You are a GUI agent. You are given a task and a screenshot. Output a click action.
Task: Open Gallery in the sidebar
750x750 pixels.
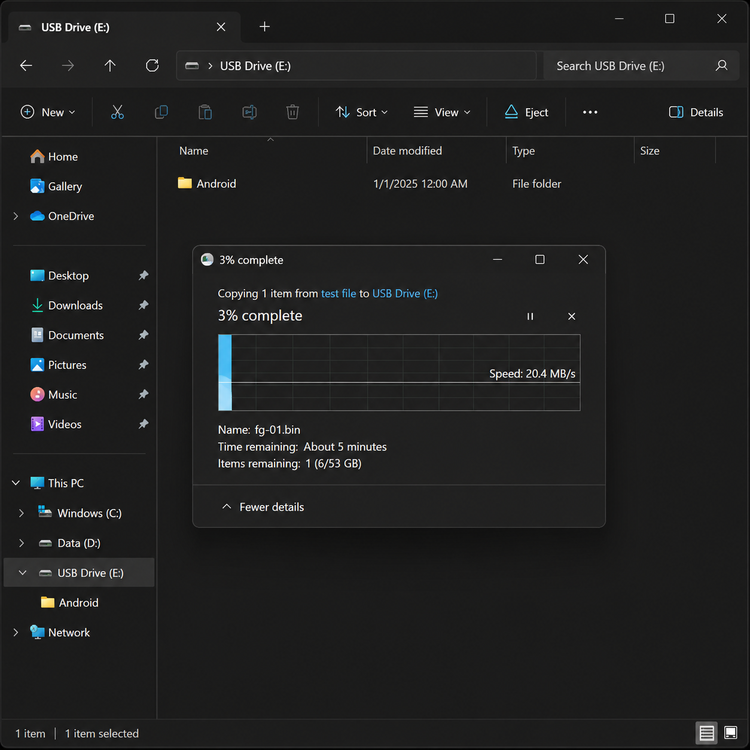click(x=56, y=187)
